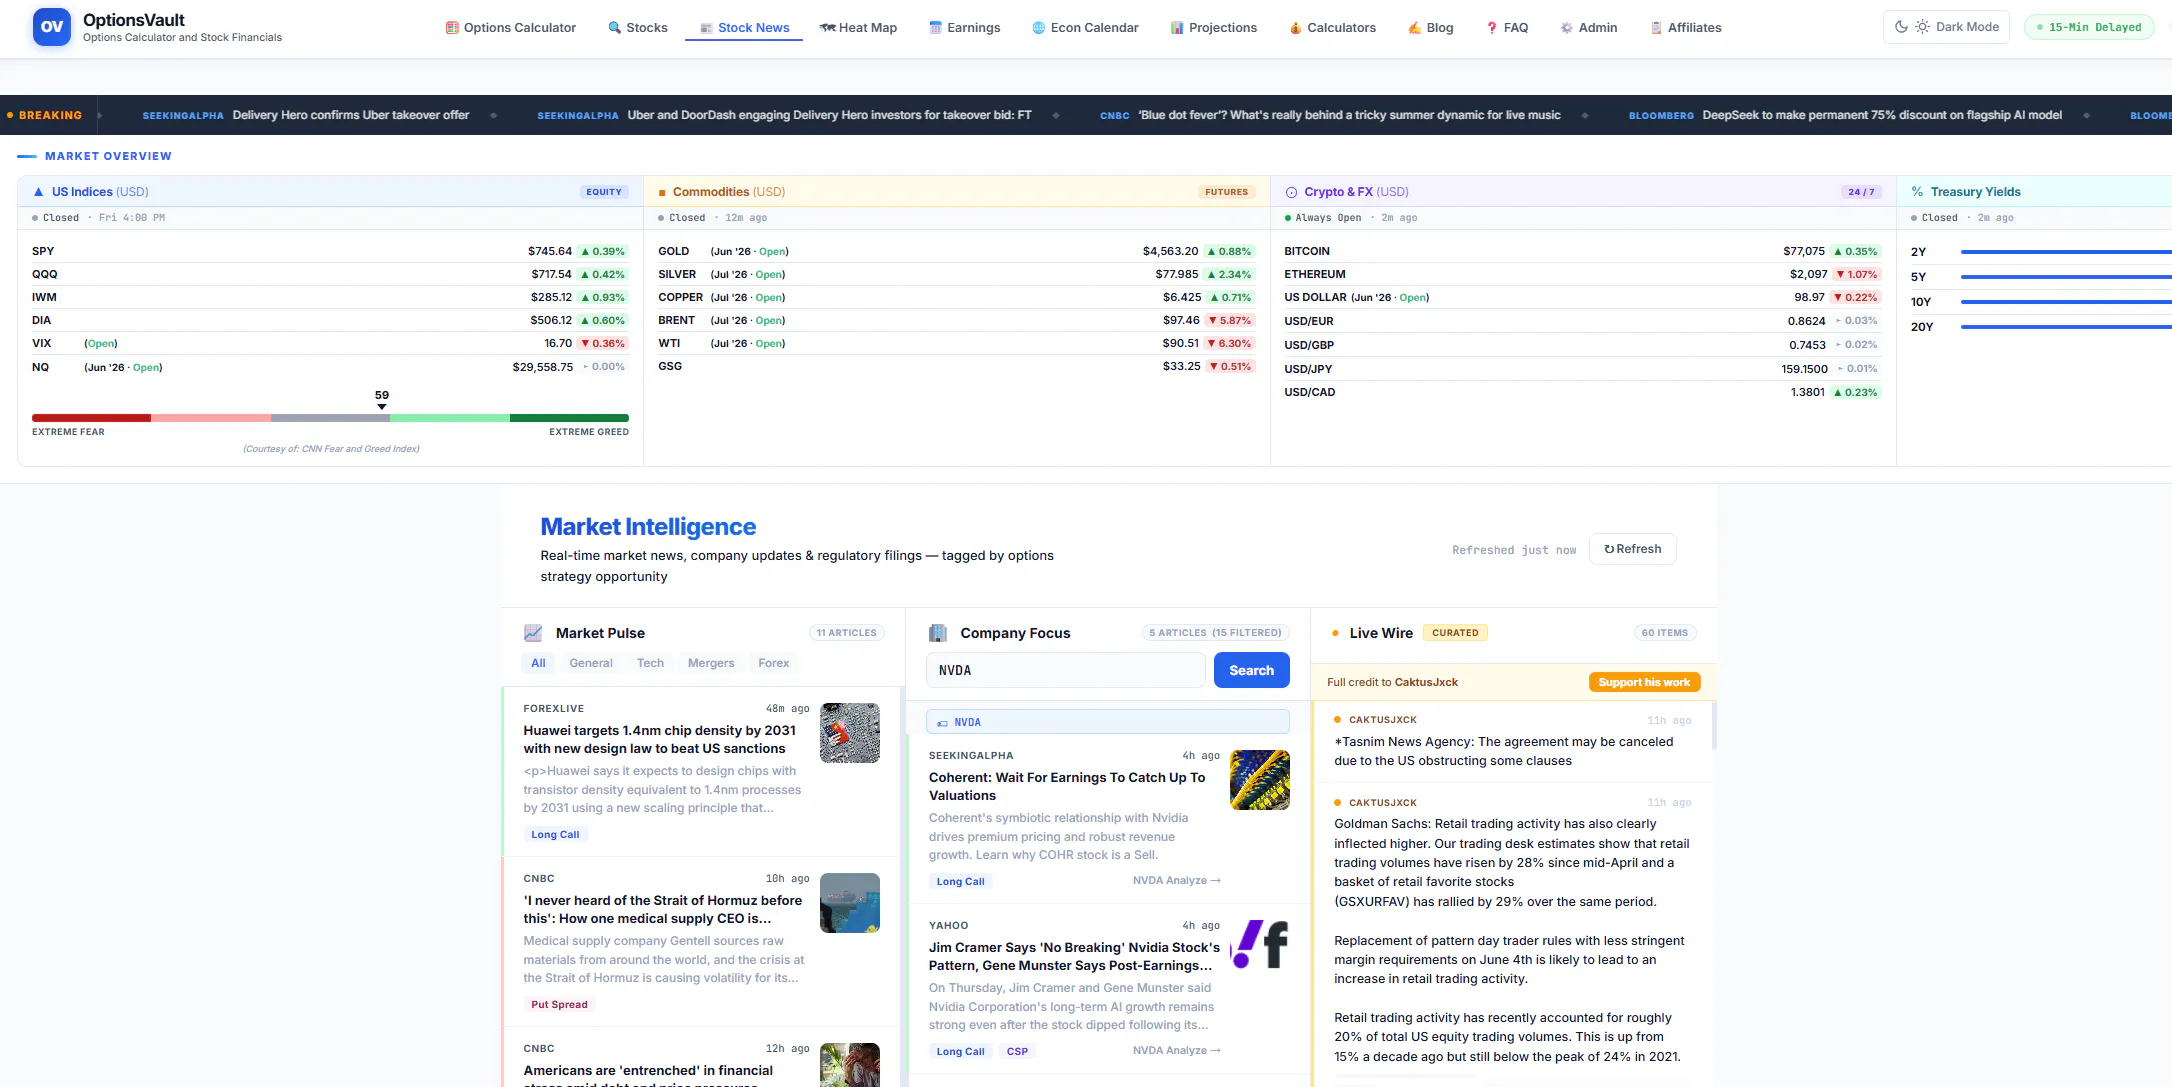Open the Huawei chip article thumbnail

(850, 733)
